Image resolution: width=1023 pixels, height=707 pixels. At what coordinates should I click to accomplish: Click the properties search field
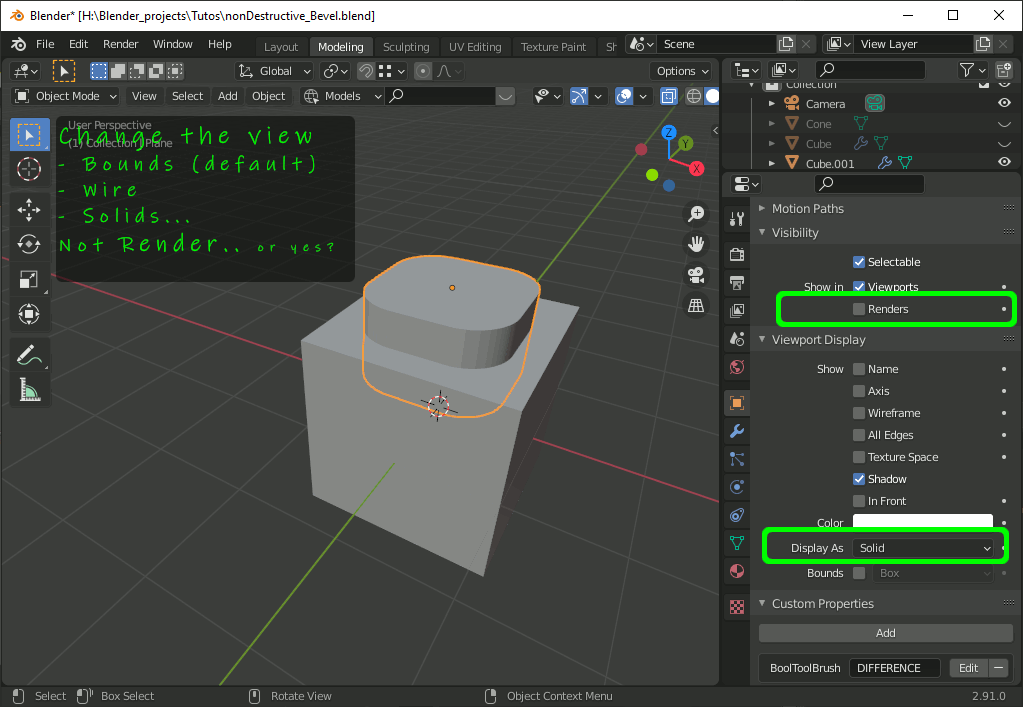[869, 184]
